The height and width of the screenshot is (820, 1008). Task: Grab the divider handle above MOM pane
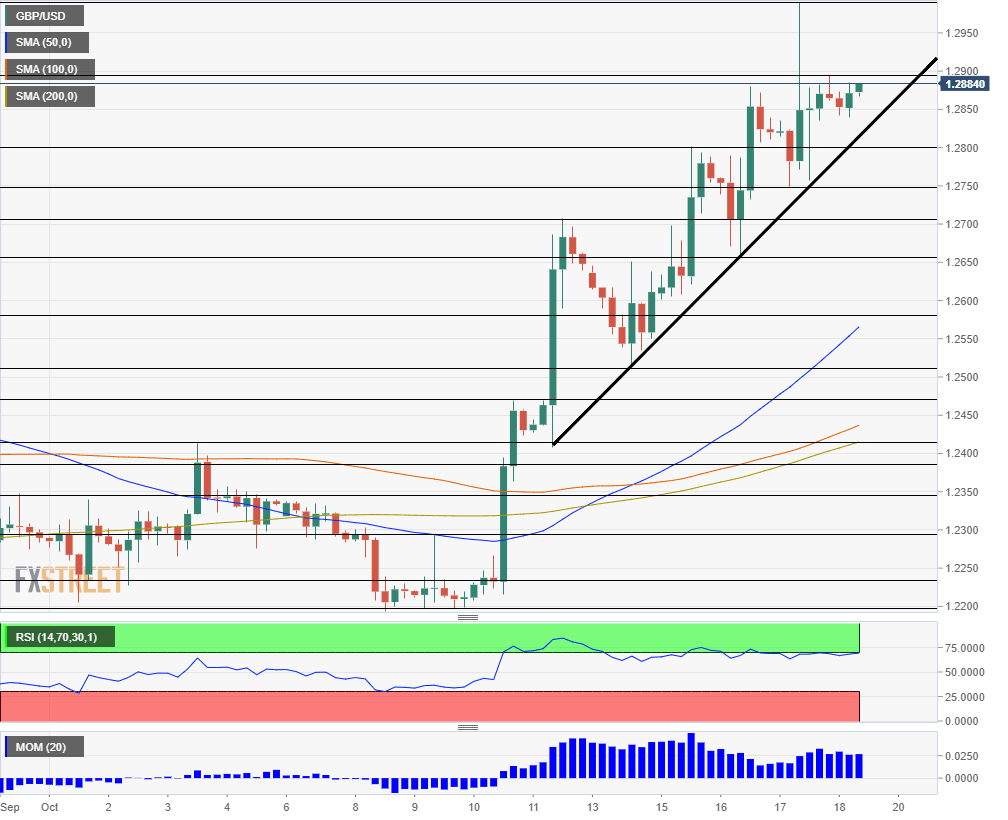[467, 727]
